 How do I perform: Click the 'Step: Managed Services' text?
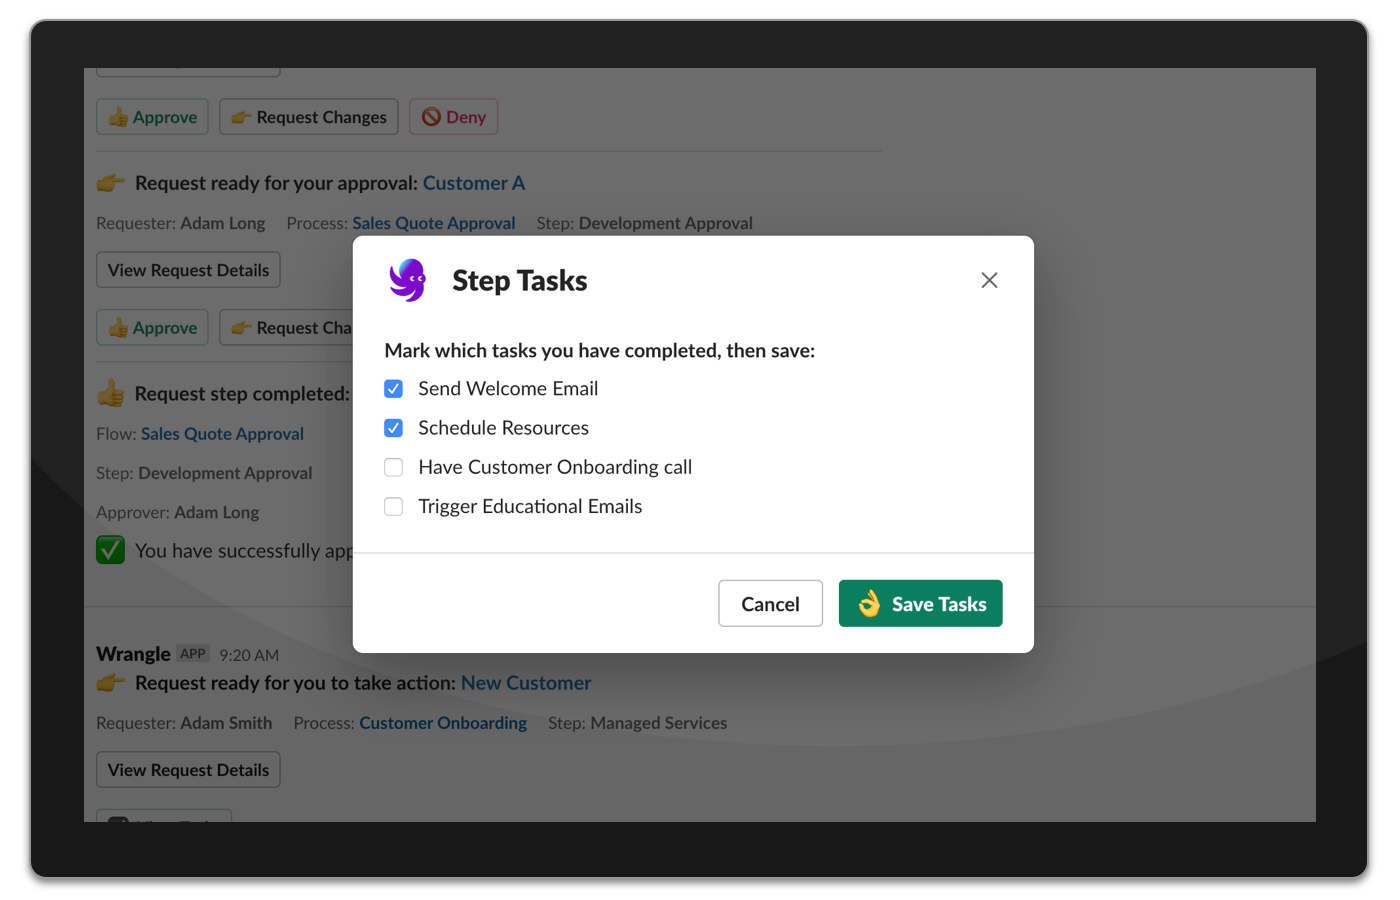(638, 723)
